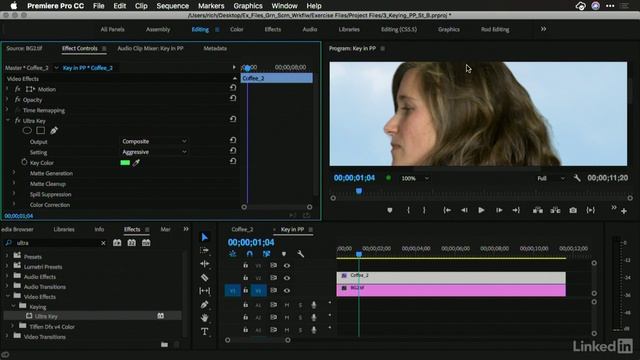The image size is (640, 360).
Task: Reset the Key Color parameter
Action: tap(233, 161)
